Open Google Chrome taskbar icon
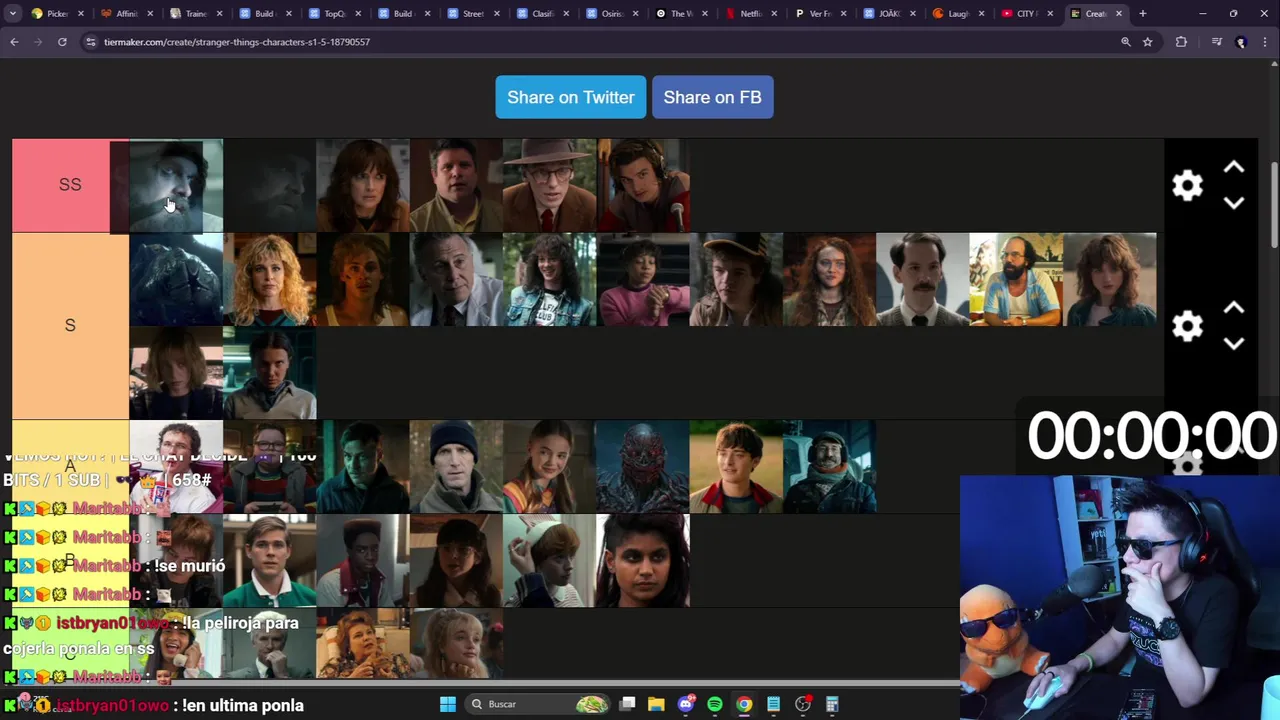Viewport: 1280px width, 720px height. click(x=744, y=704)
